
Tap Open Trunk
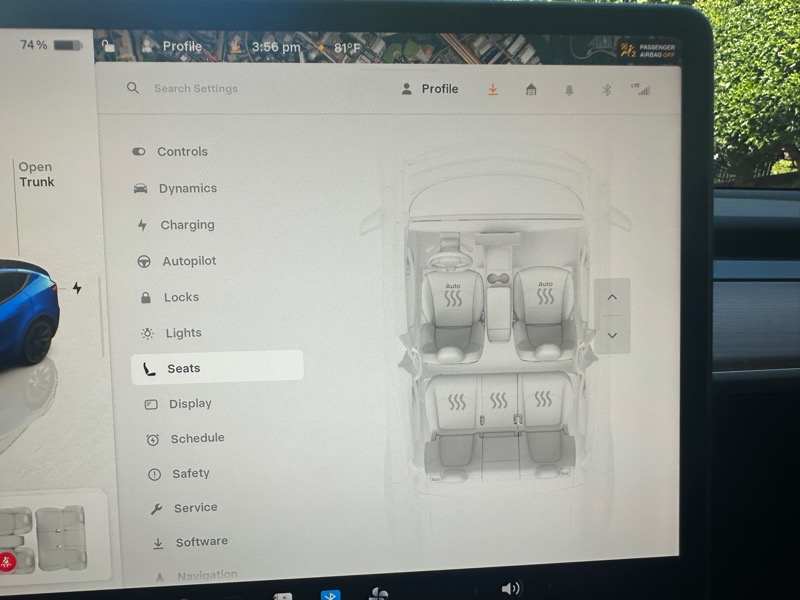tap(36, 175)
